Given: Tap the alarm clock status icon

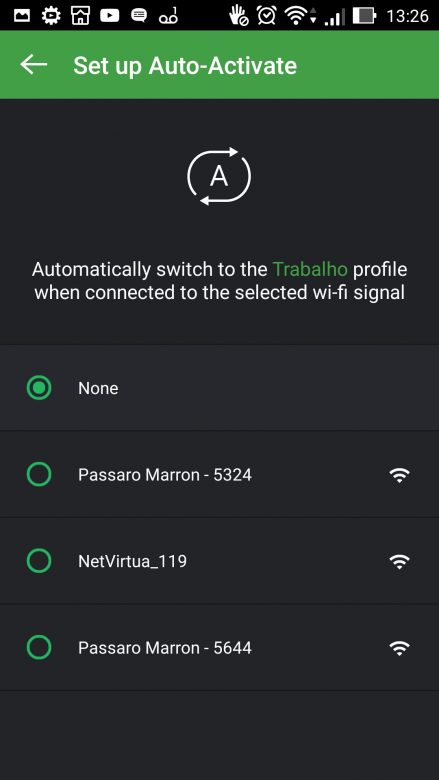Looking at the screenshot, I should [266, 15].
